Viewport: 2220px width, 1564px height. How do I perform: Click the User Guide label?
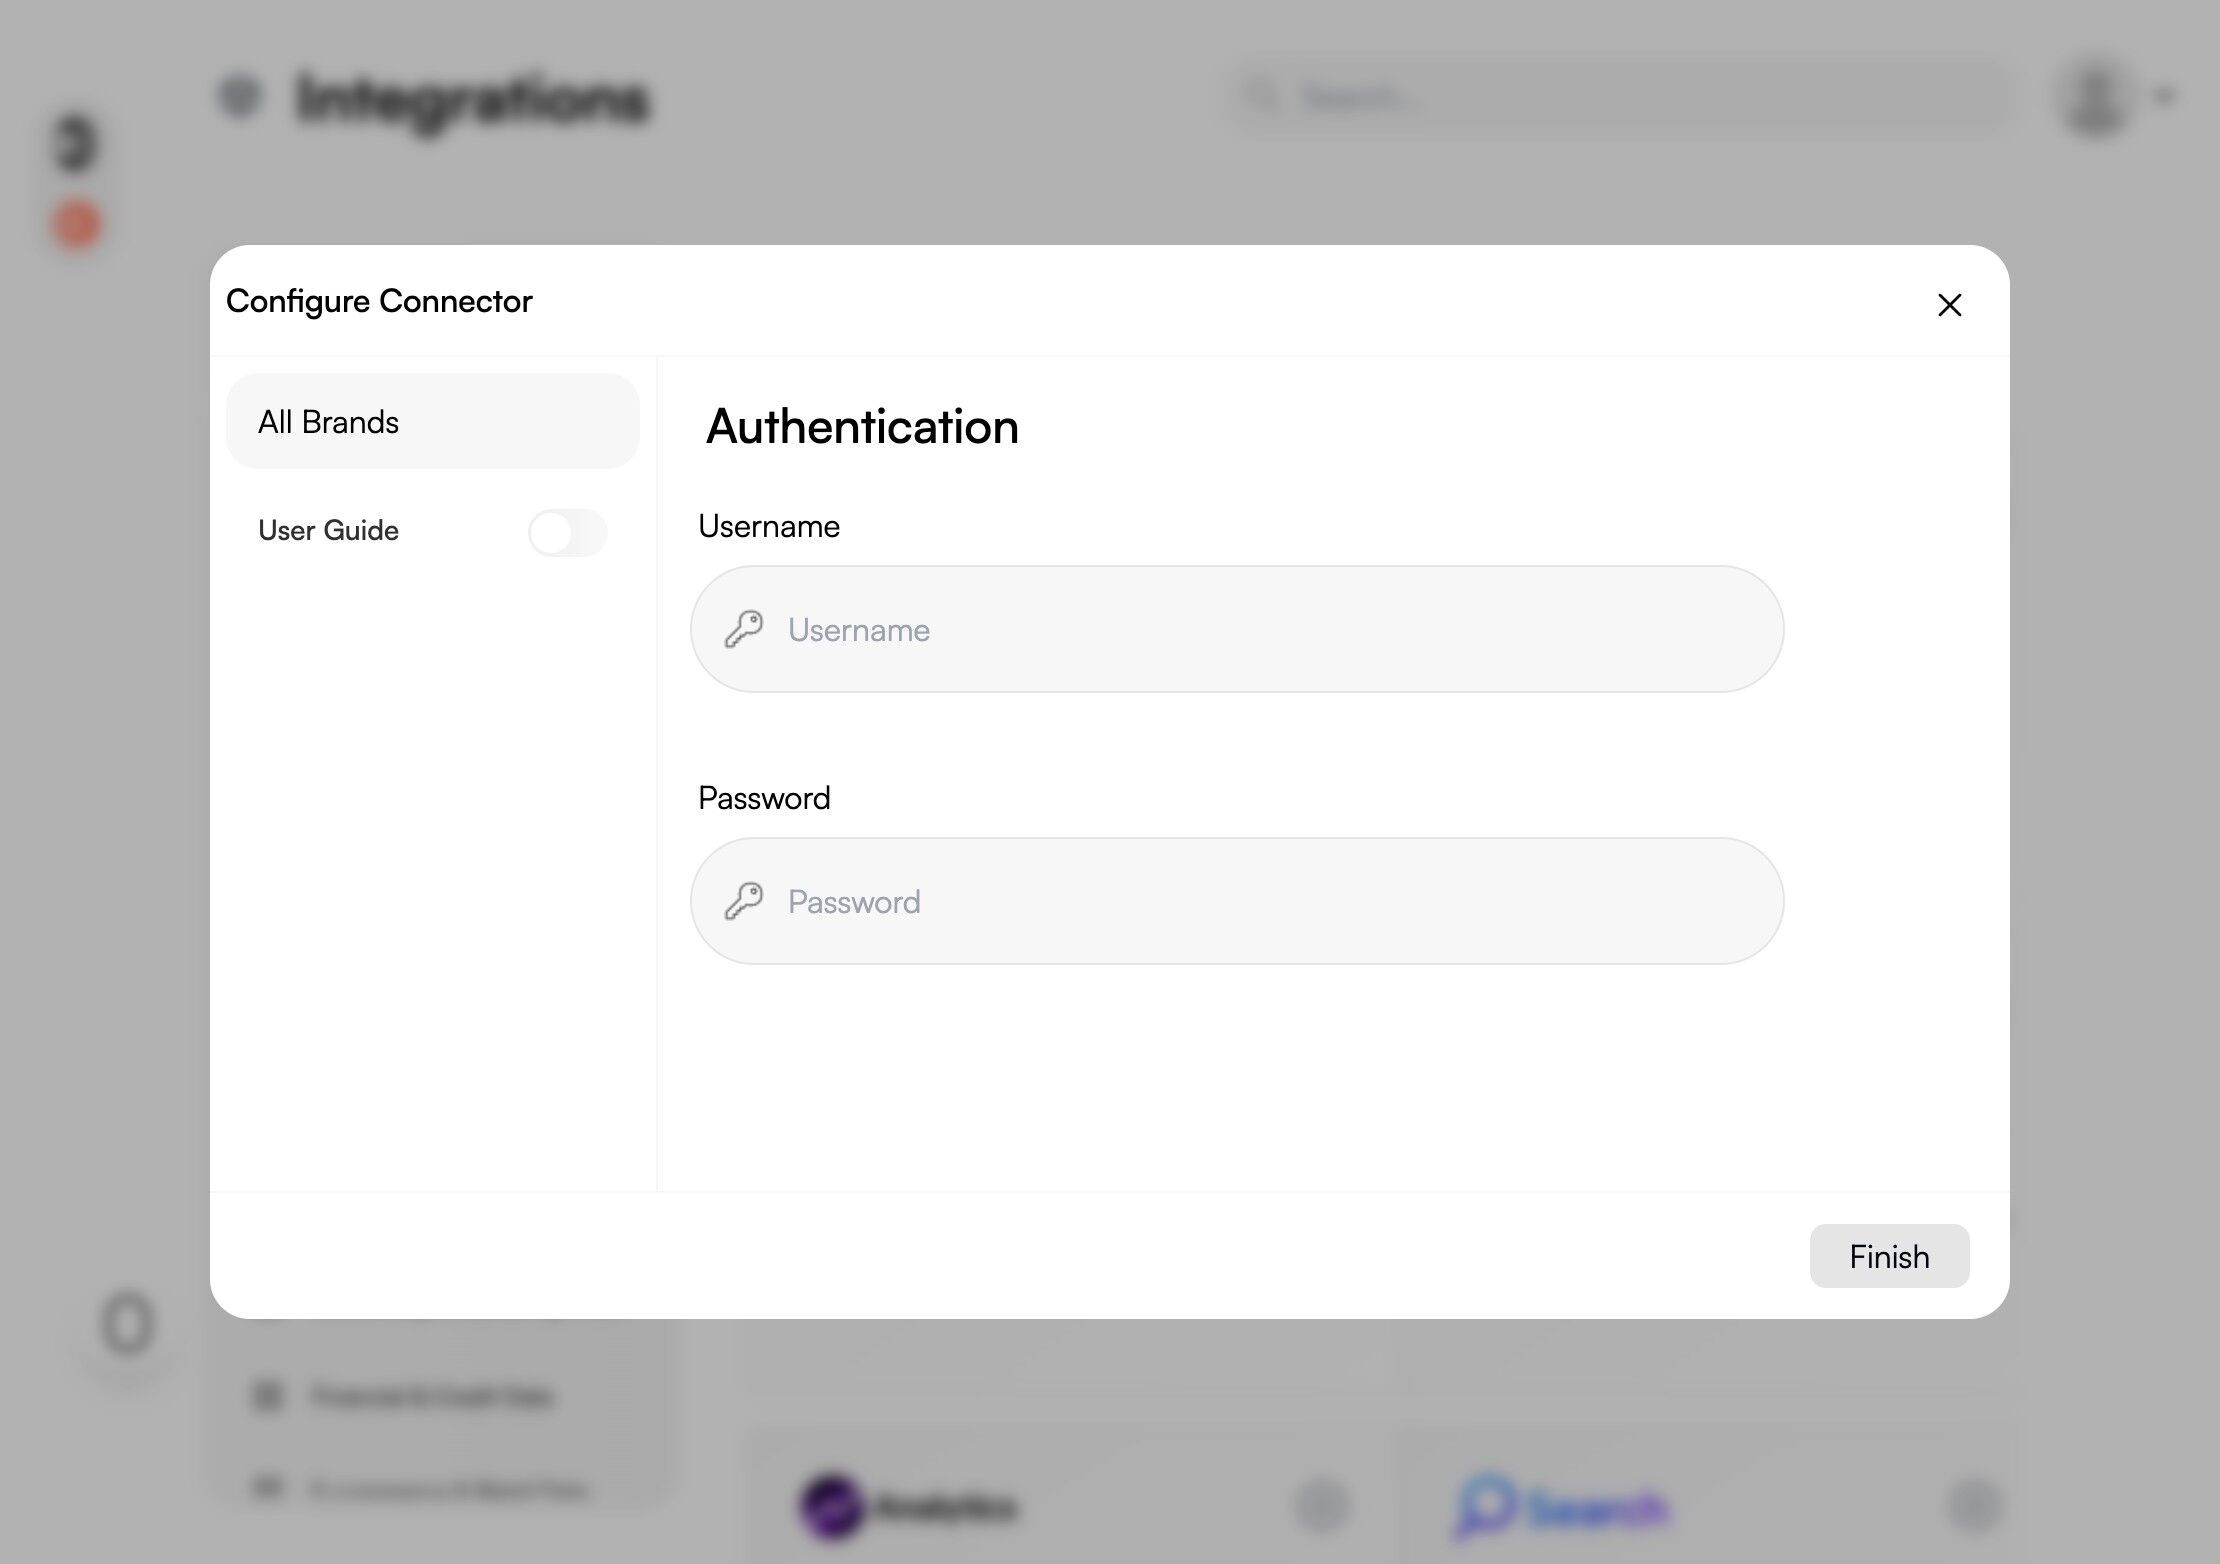[328, 530]
